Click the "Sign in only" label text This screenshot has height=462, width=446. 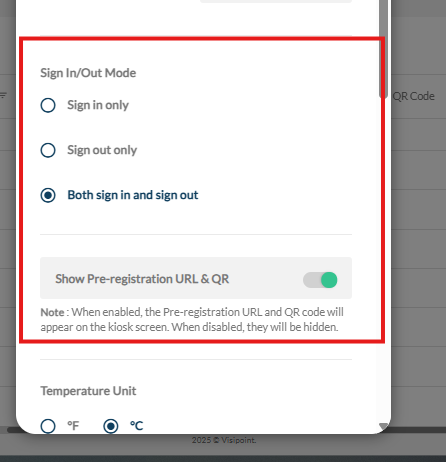click(x=98, y=105)
